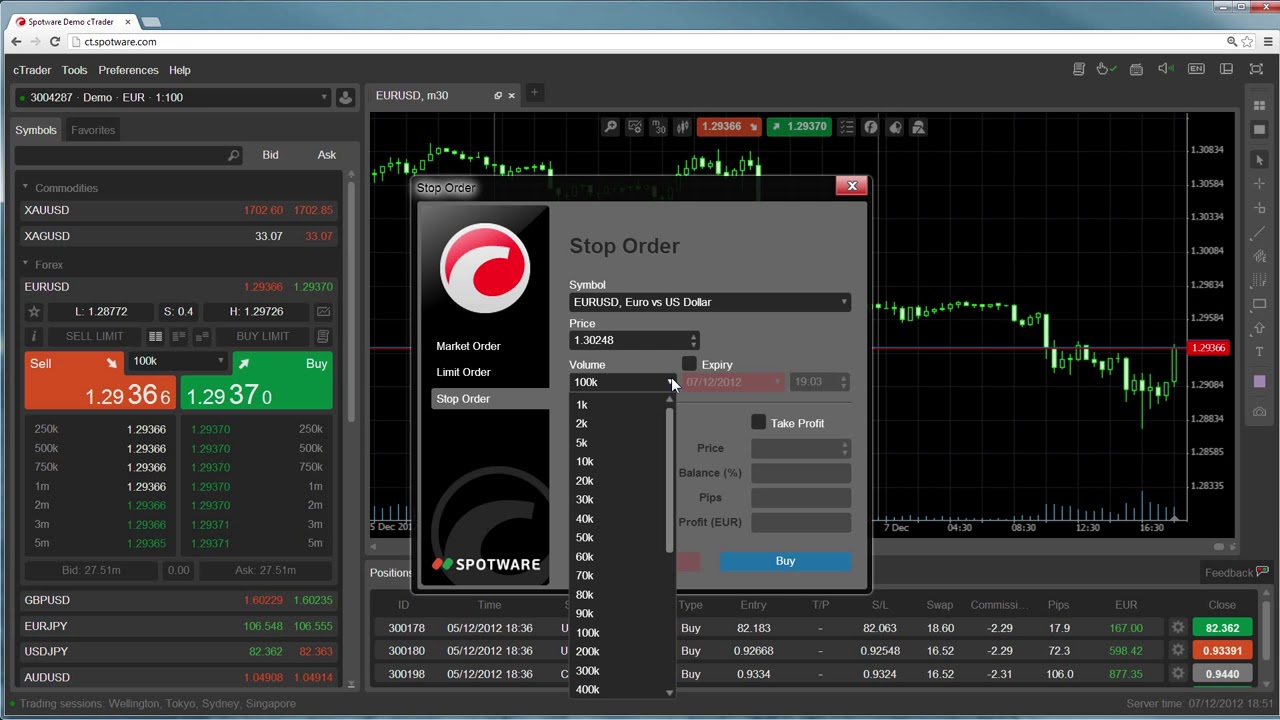Viewport: 1280px width, 720px height.
Task: Select the cursor pointer tool in right toolbar
Action: 1259,160
